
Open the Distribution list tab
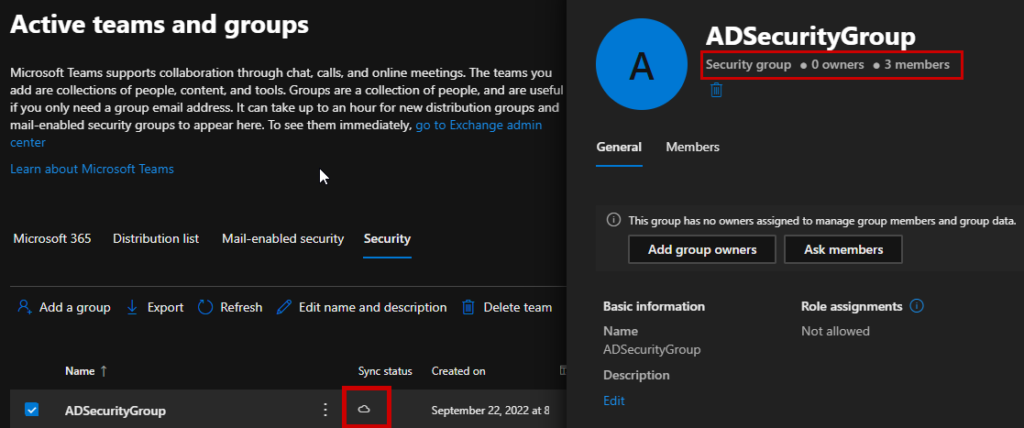[x=155, y=239]
